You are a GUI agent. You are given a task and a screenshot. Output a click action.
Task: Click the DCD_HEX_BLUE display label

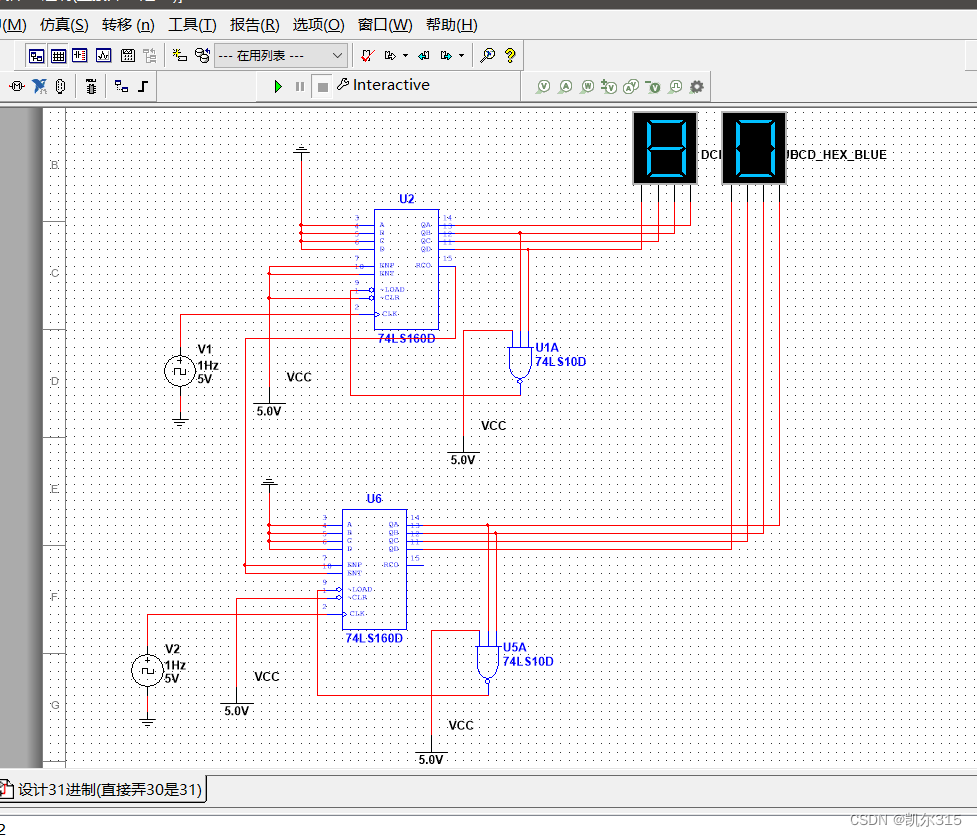click(836, 154)
